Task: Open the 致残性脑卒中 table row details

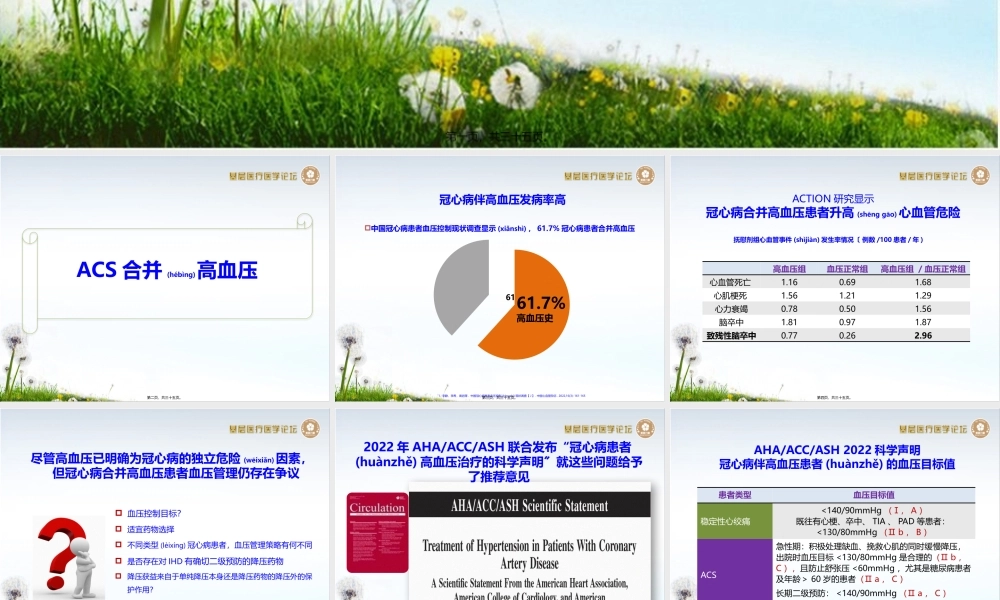Action: coord(731,335)
